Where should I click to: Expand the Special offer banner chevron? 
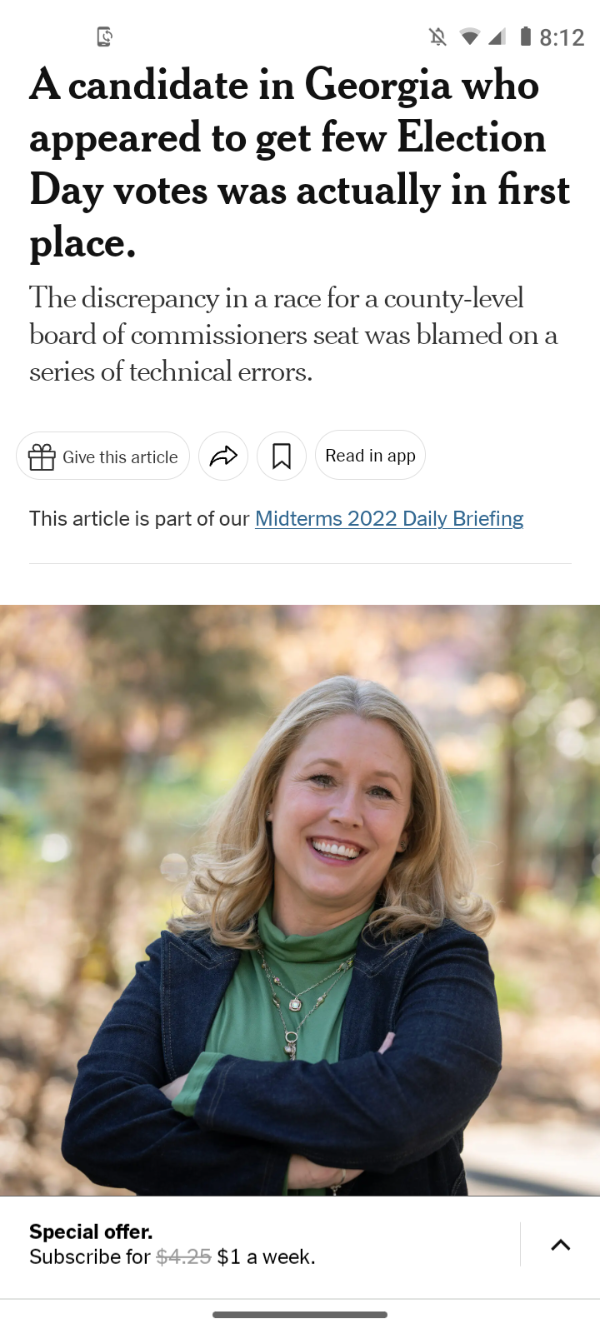coord(560,1244)
